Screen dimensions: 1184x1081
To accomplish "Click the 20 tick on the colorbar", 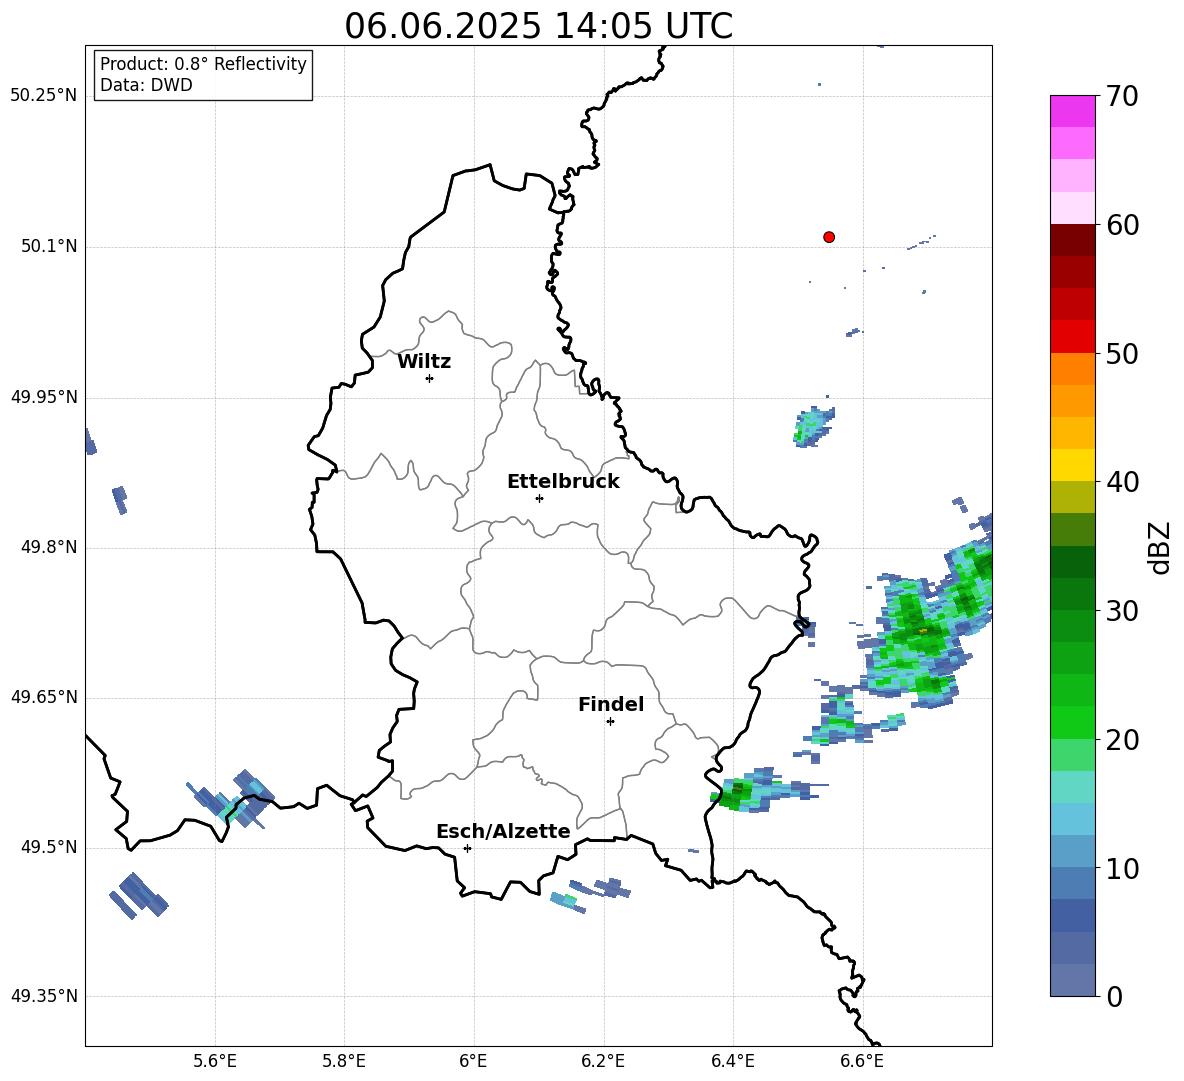I will 1121,740.
